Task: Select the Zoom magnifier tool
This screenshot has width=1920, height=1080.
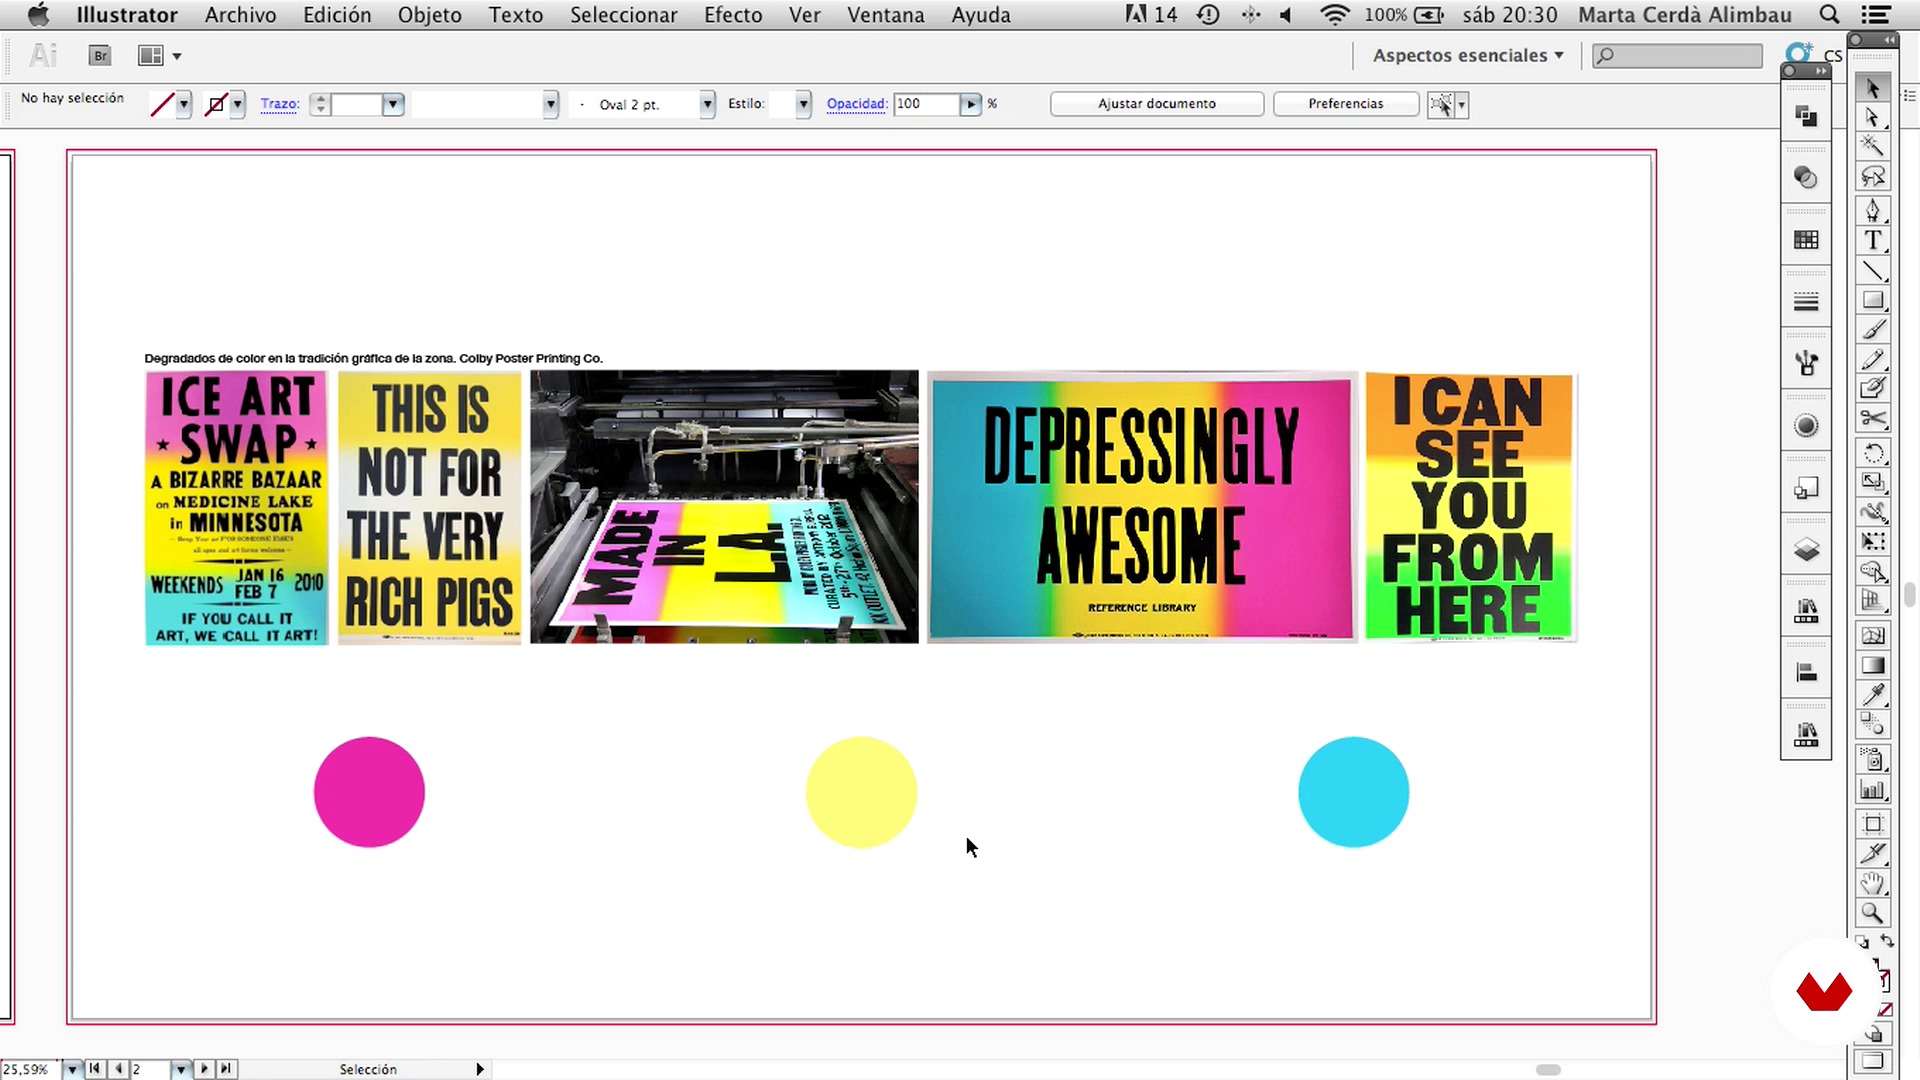Action: [x=1873, y=913]
